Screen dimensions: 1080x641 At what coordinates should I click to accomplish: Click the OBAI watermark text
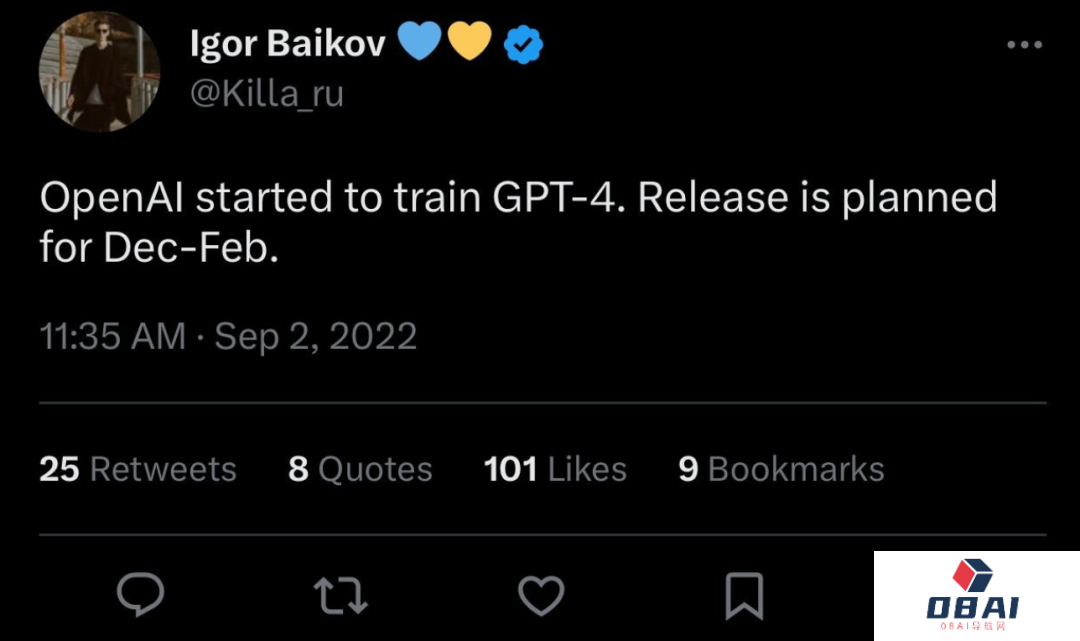click(972, 607)
